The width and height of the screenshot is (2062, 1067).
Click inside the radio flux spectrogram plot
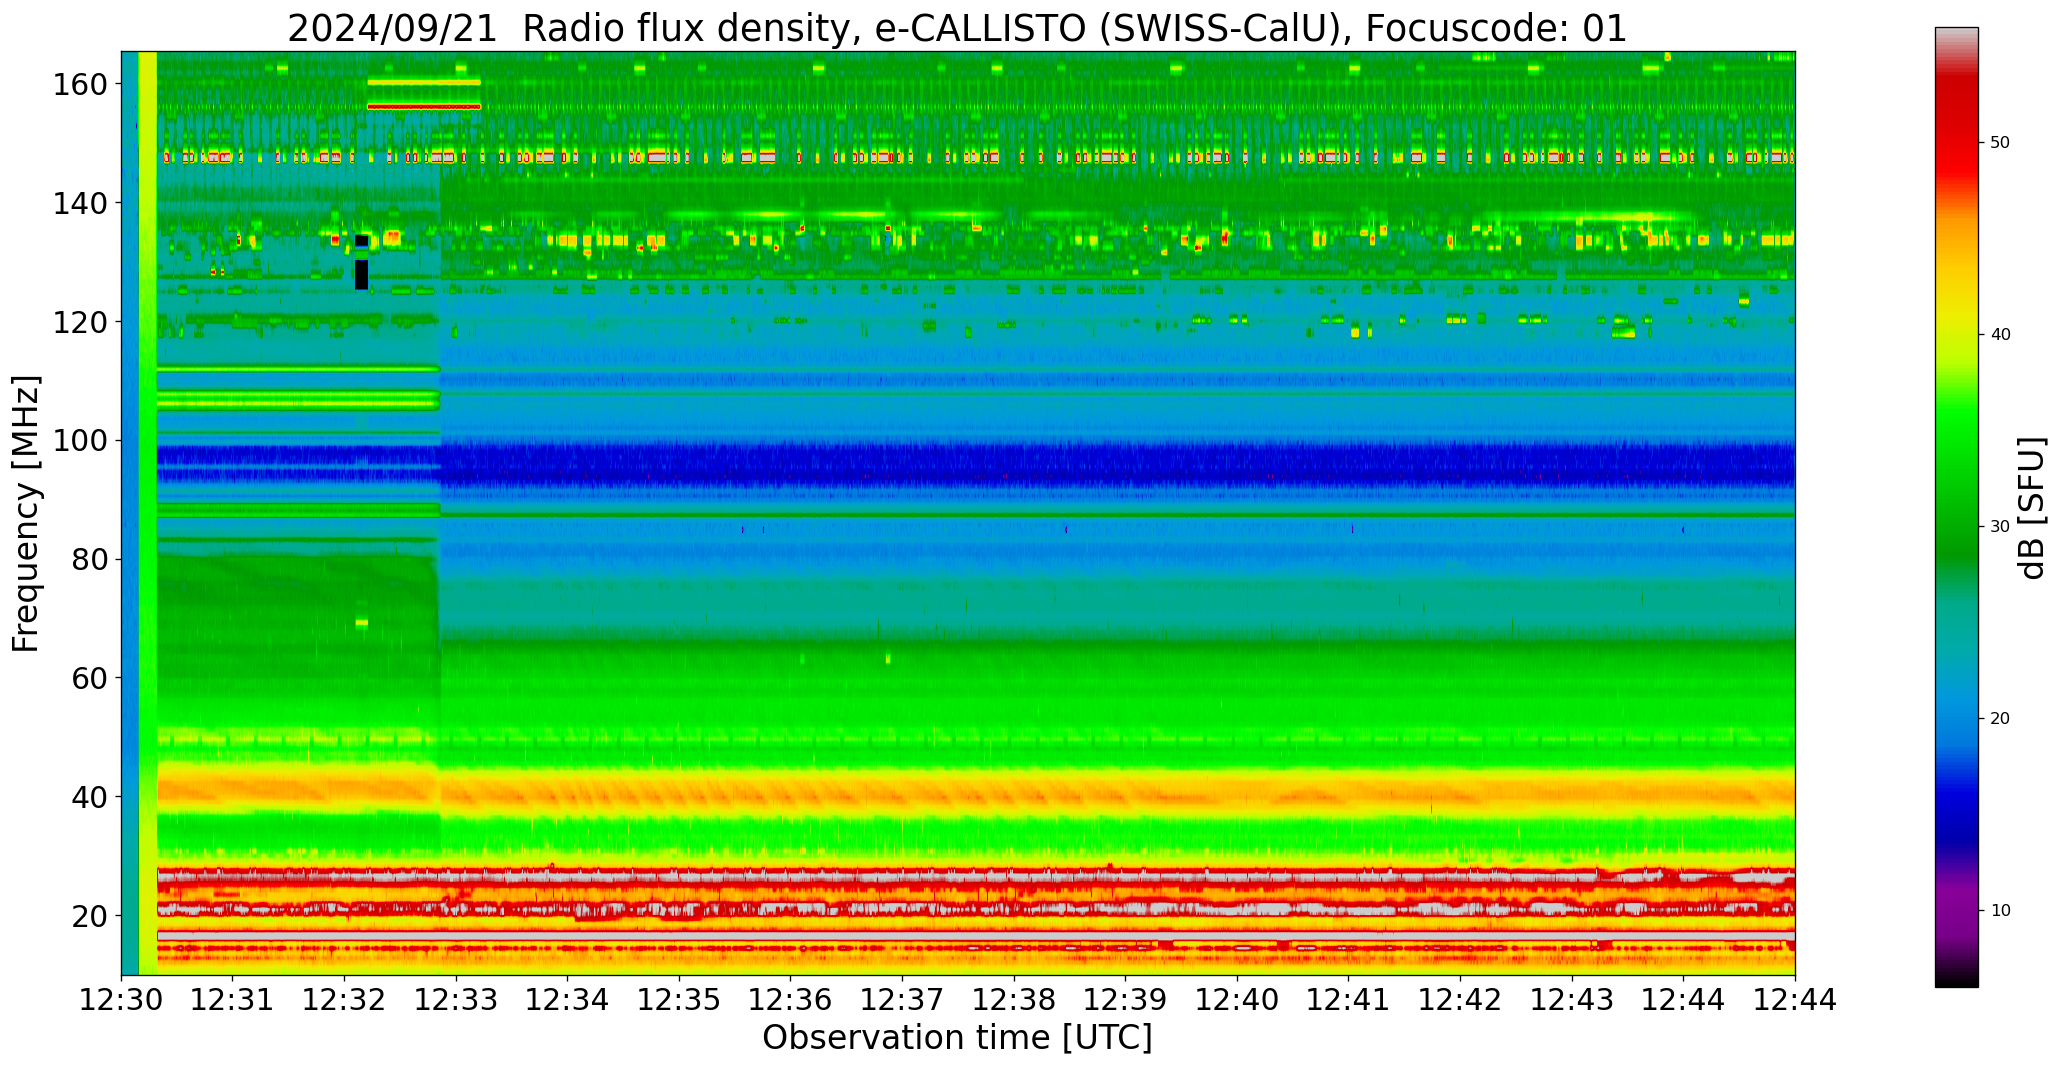click(958, 513)
